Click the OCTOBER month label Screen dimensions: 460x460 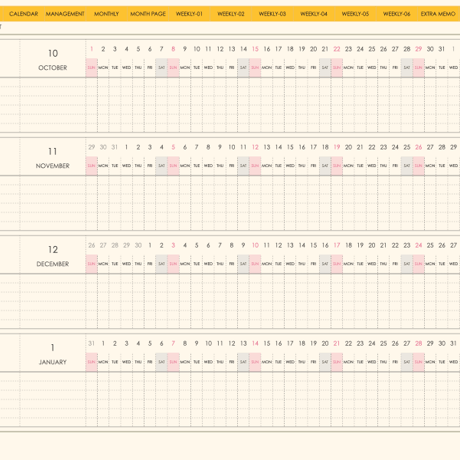(x=53, y=68)
